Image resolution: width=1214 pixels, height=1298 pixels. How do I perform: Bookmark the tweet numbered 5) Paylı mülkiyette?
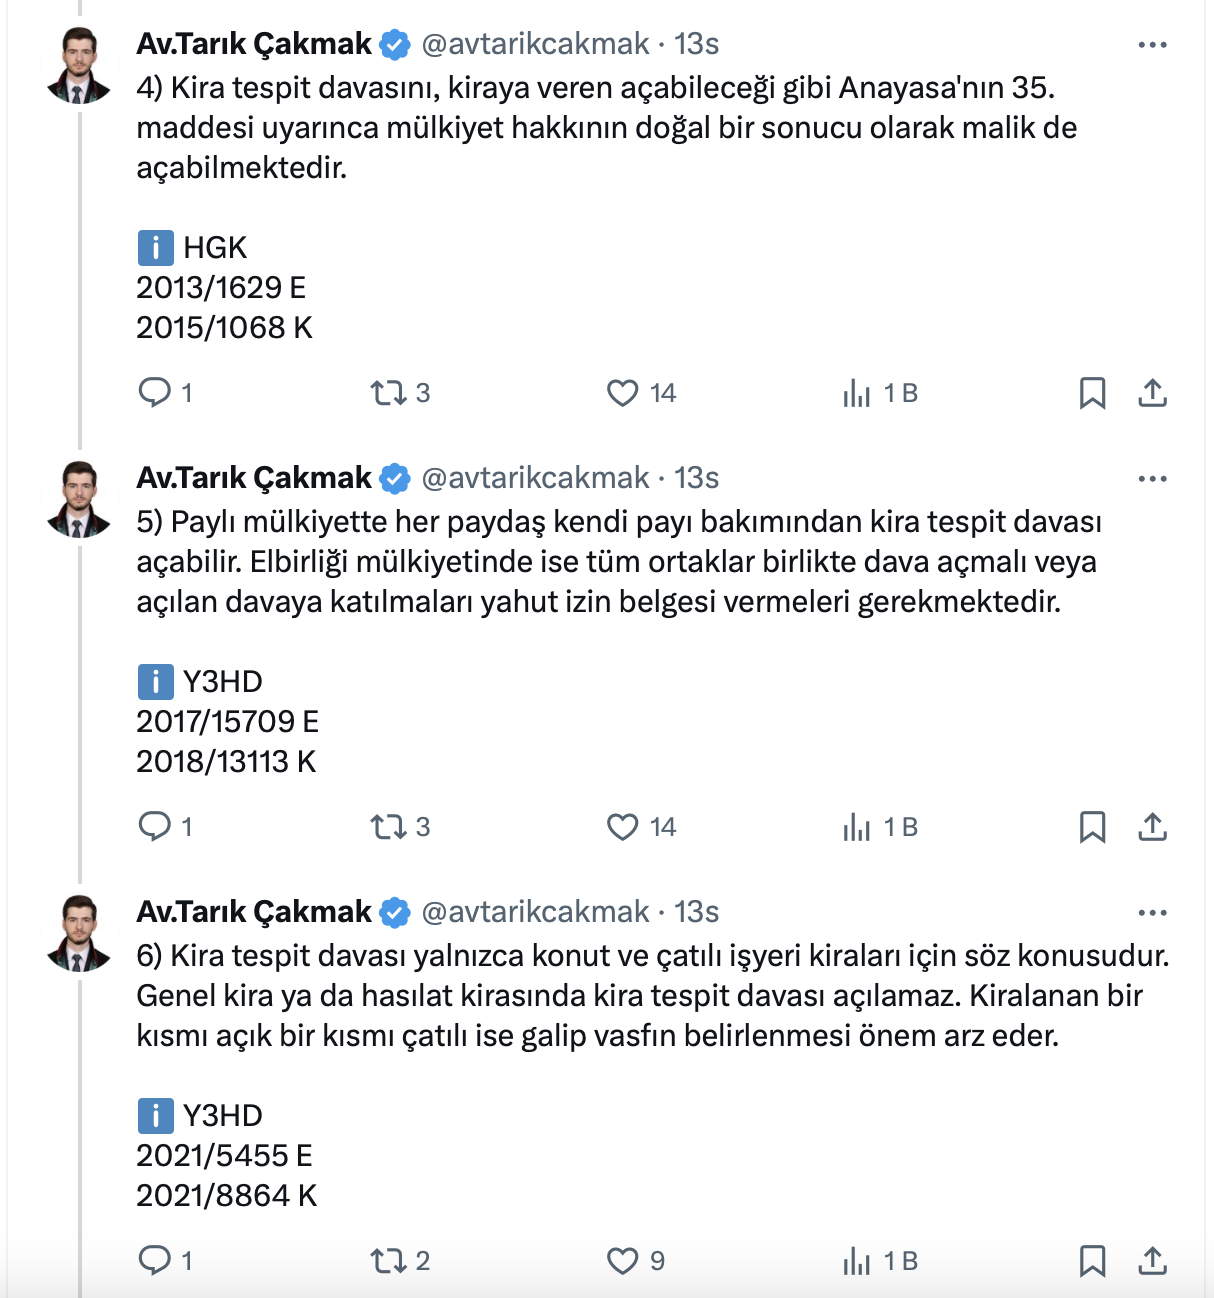1092,826
